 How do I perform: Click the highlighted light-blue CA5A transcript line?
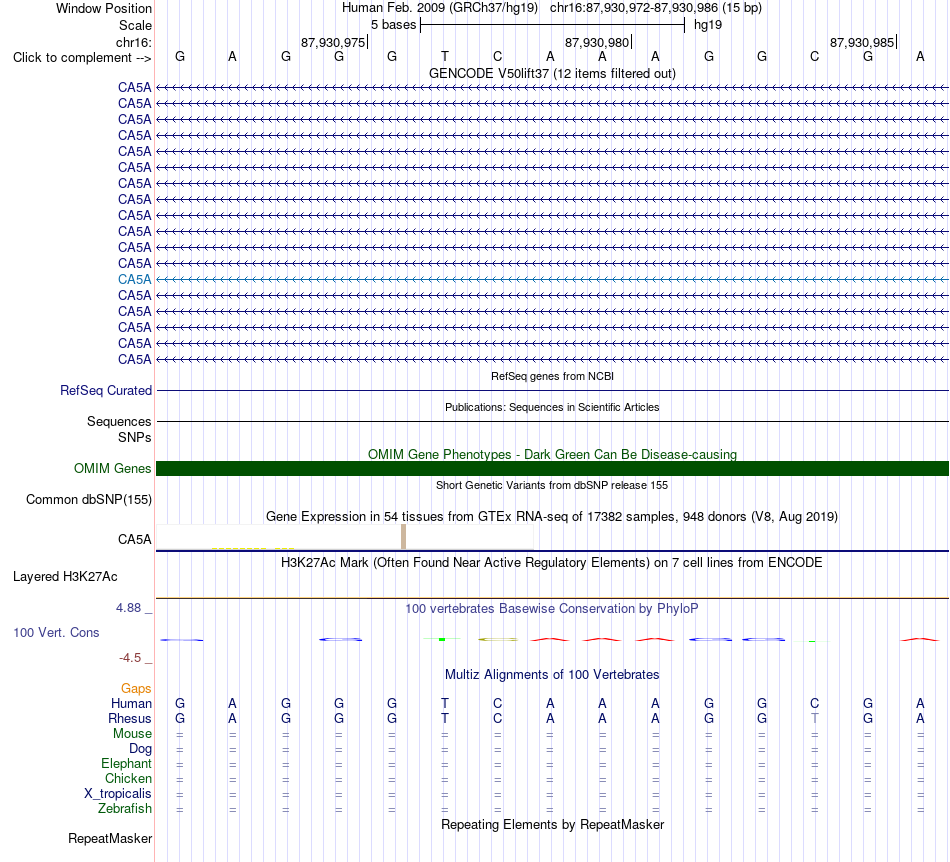click(553, 279)
